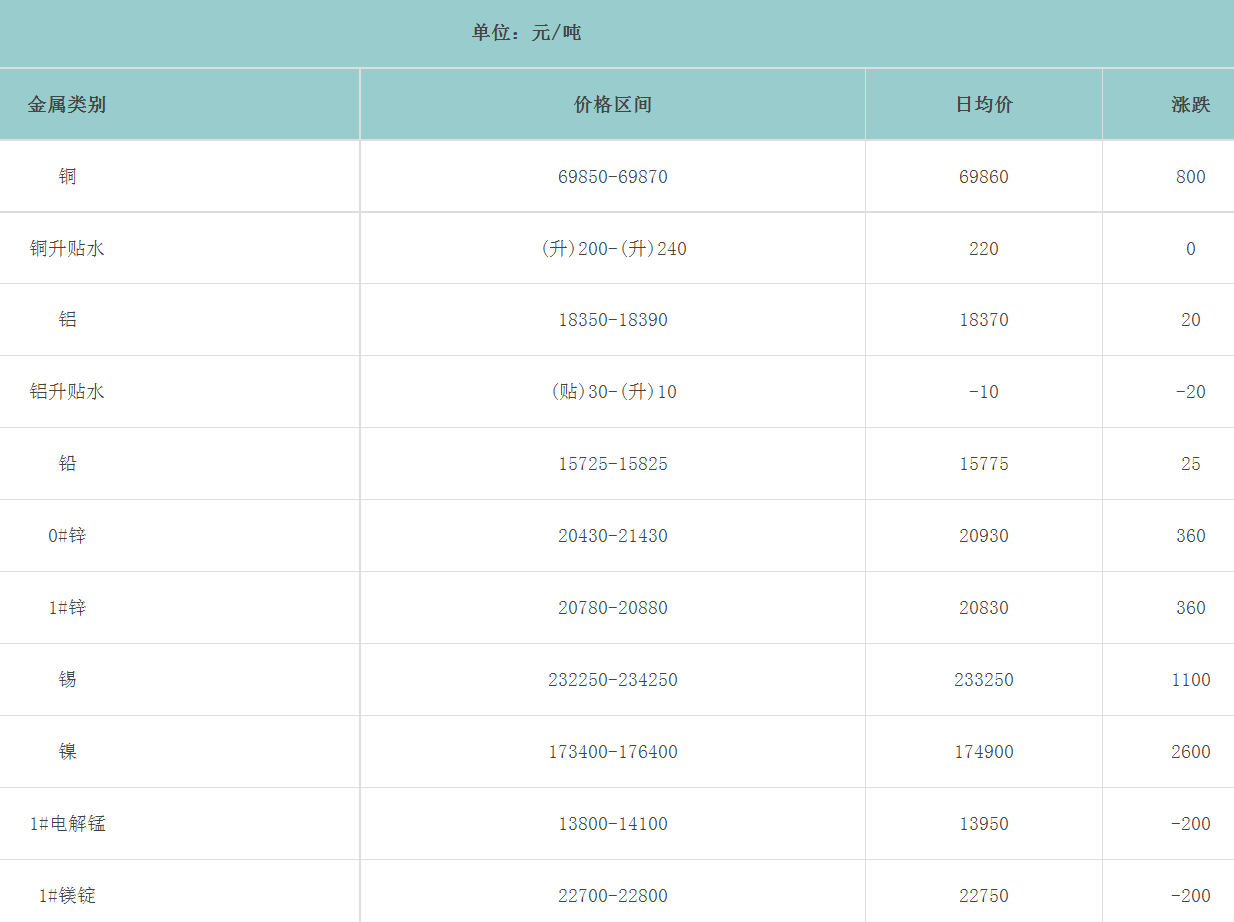Click price range 232250-234250 for tin
Screen dimensions: 1234x922
pos(613,680)
